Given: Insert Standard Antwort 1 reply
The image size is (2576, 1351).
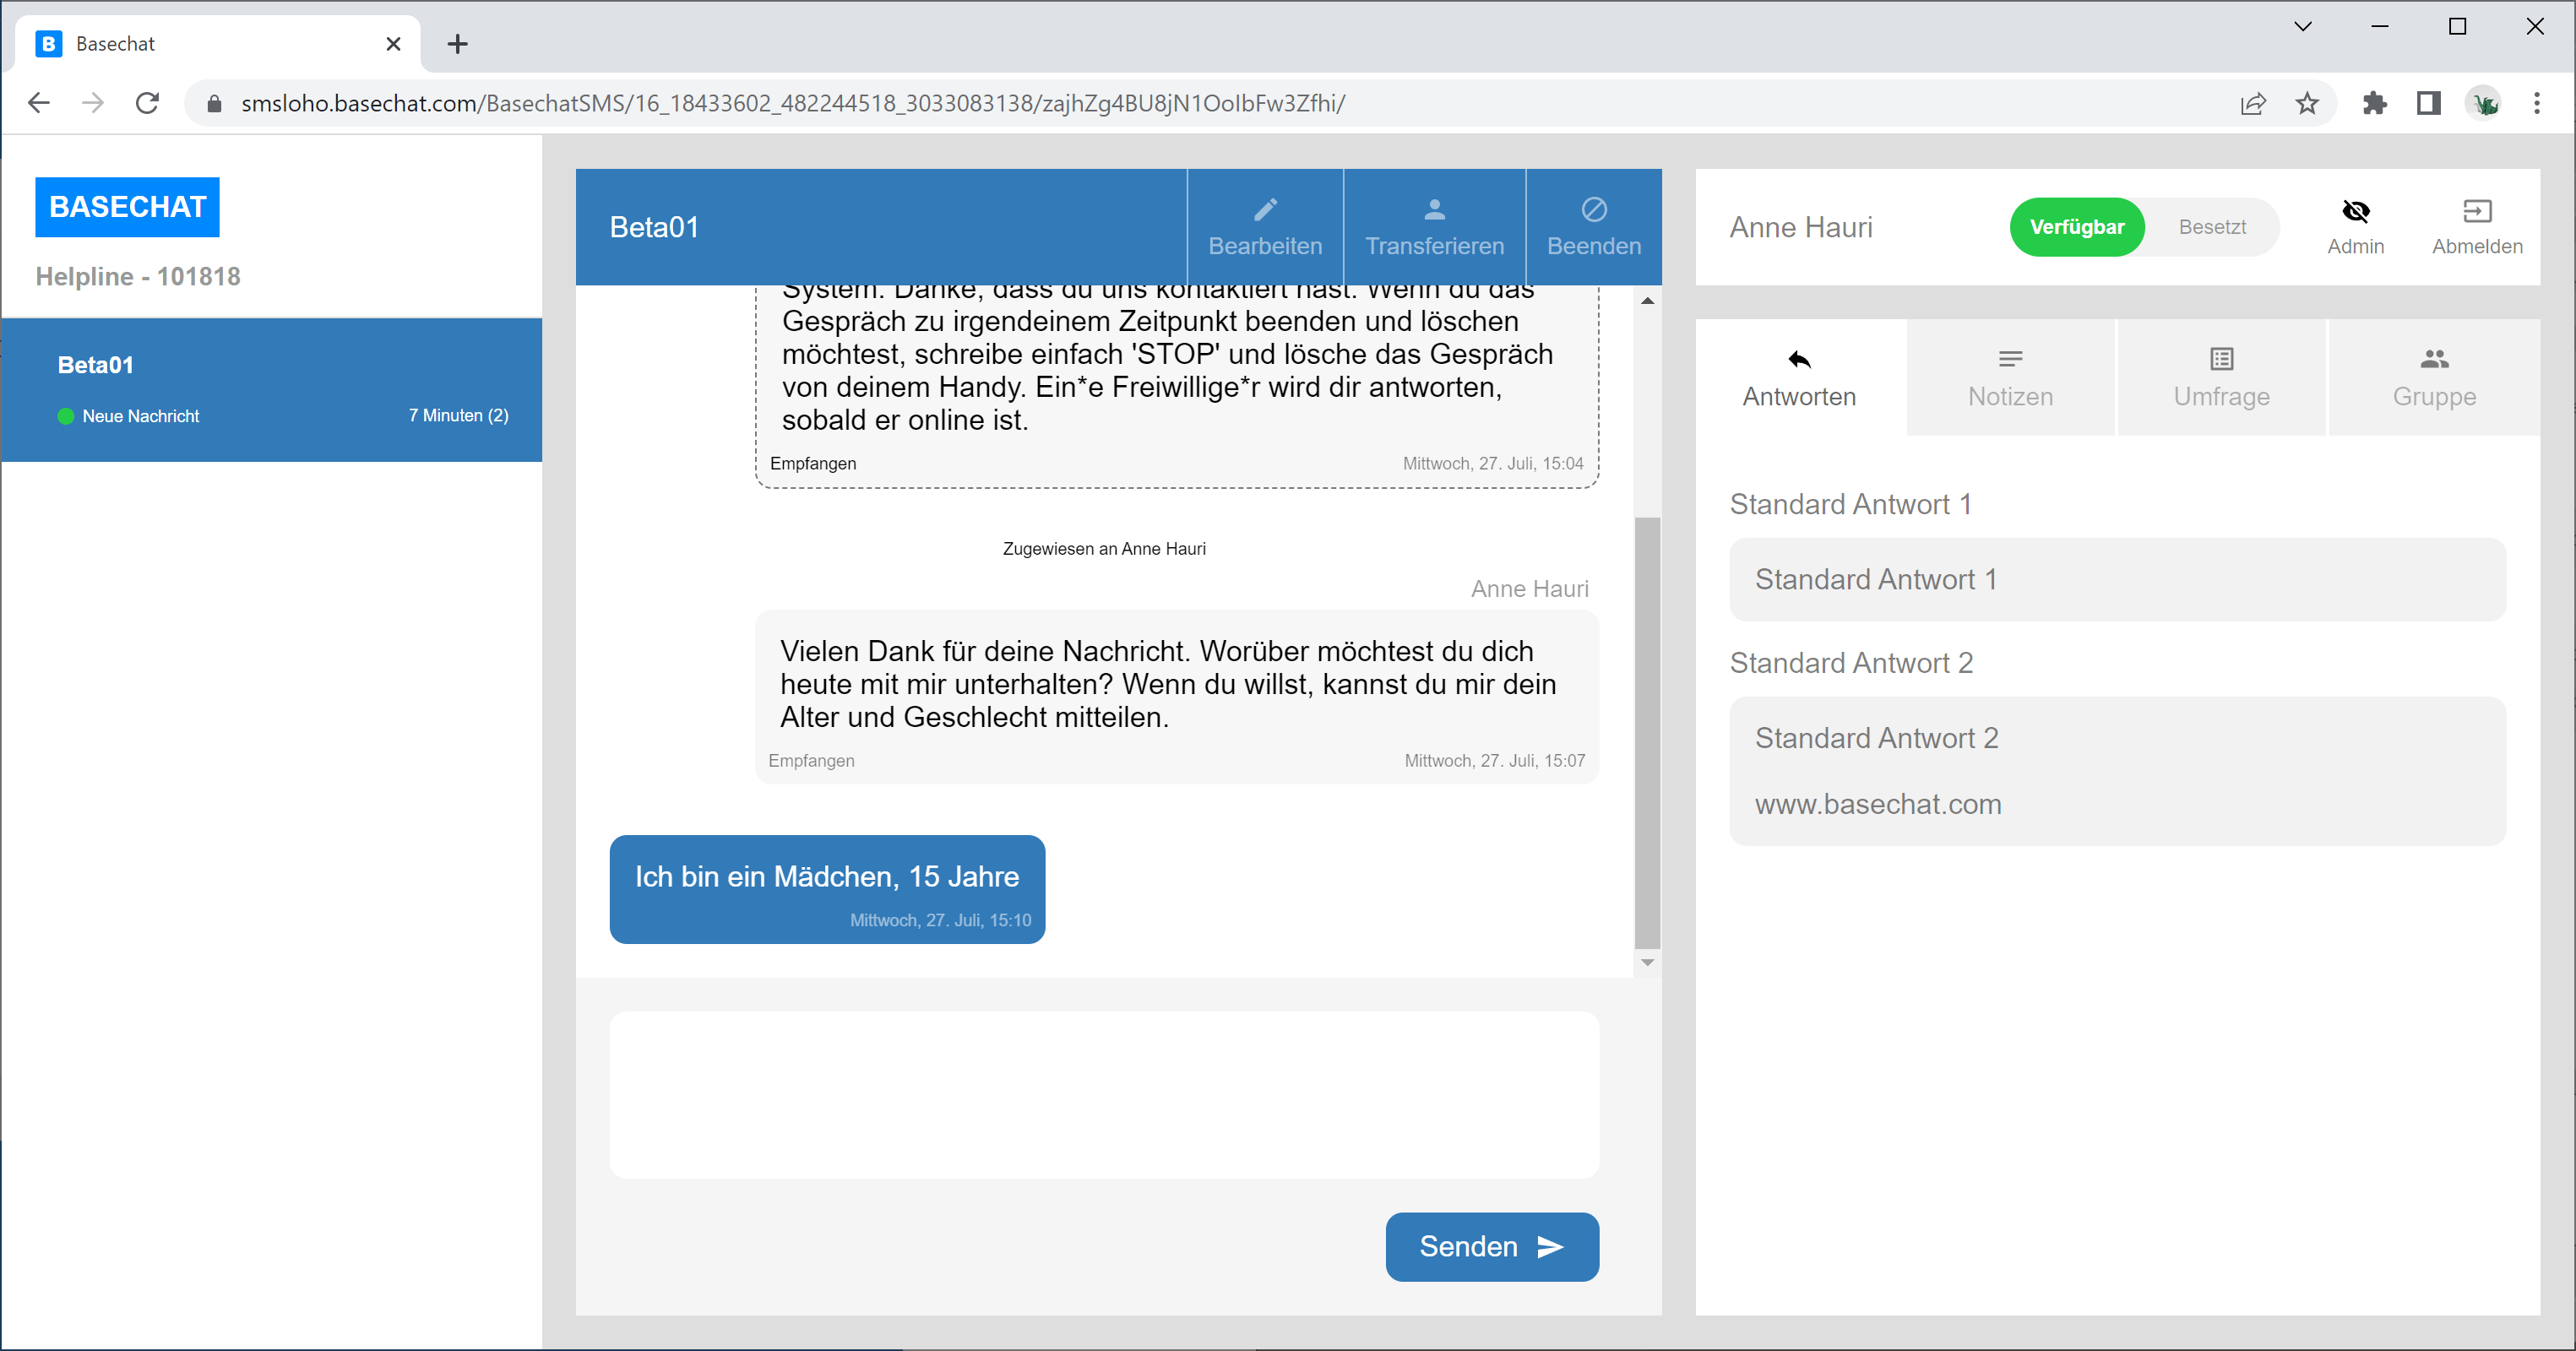Looking at the screenshot, I should [2117, 579].
